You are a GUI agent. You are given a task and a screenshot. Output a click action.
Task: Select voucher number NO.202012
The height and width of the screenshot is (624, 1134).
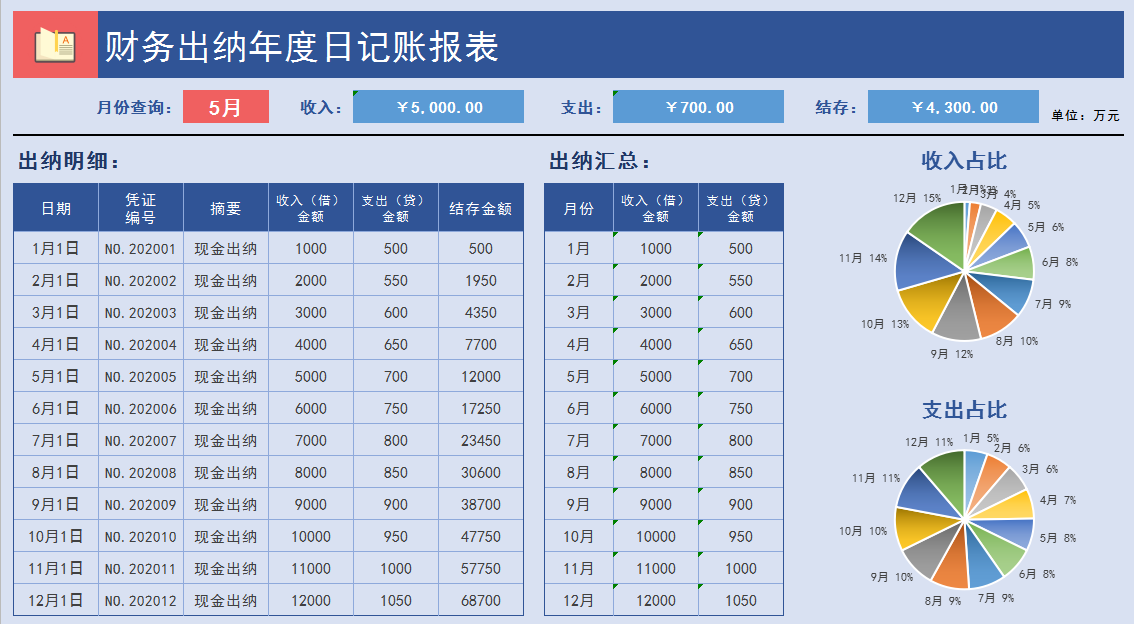click(141, 600)
